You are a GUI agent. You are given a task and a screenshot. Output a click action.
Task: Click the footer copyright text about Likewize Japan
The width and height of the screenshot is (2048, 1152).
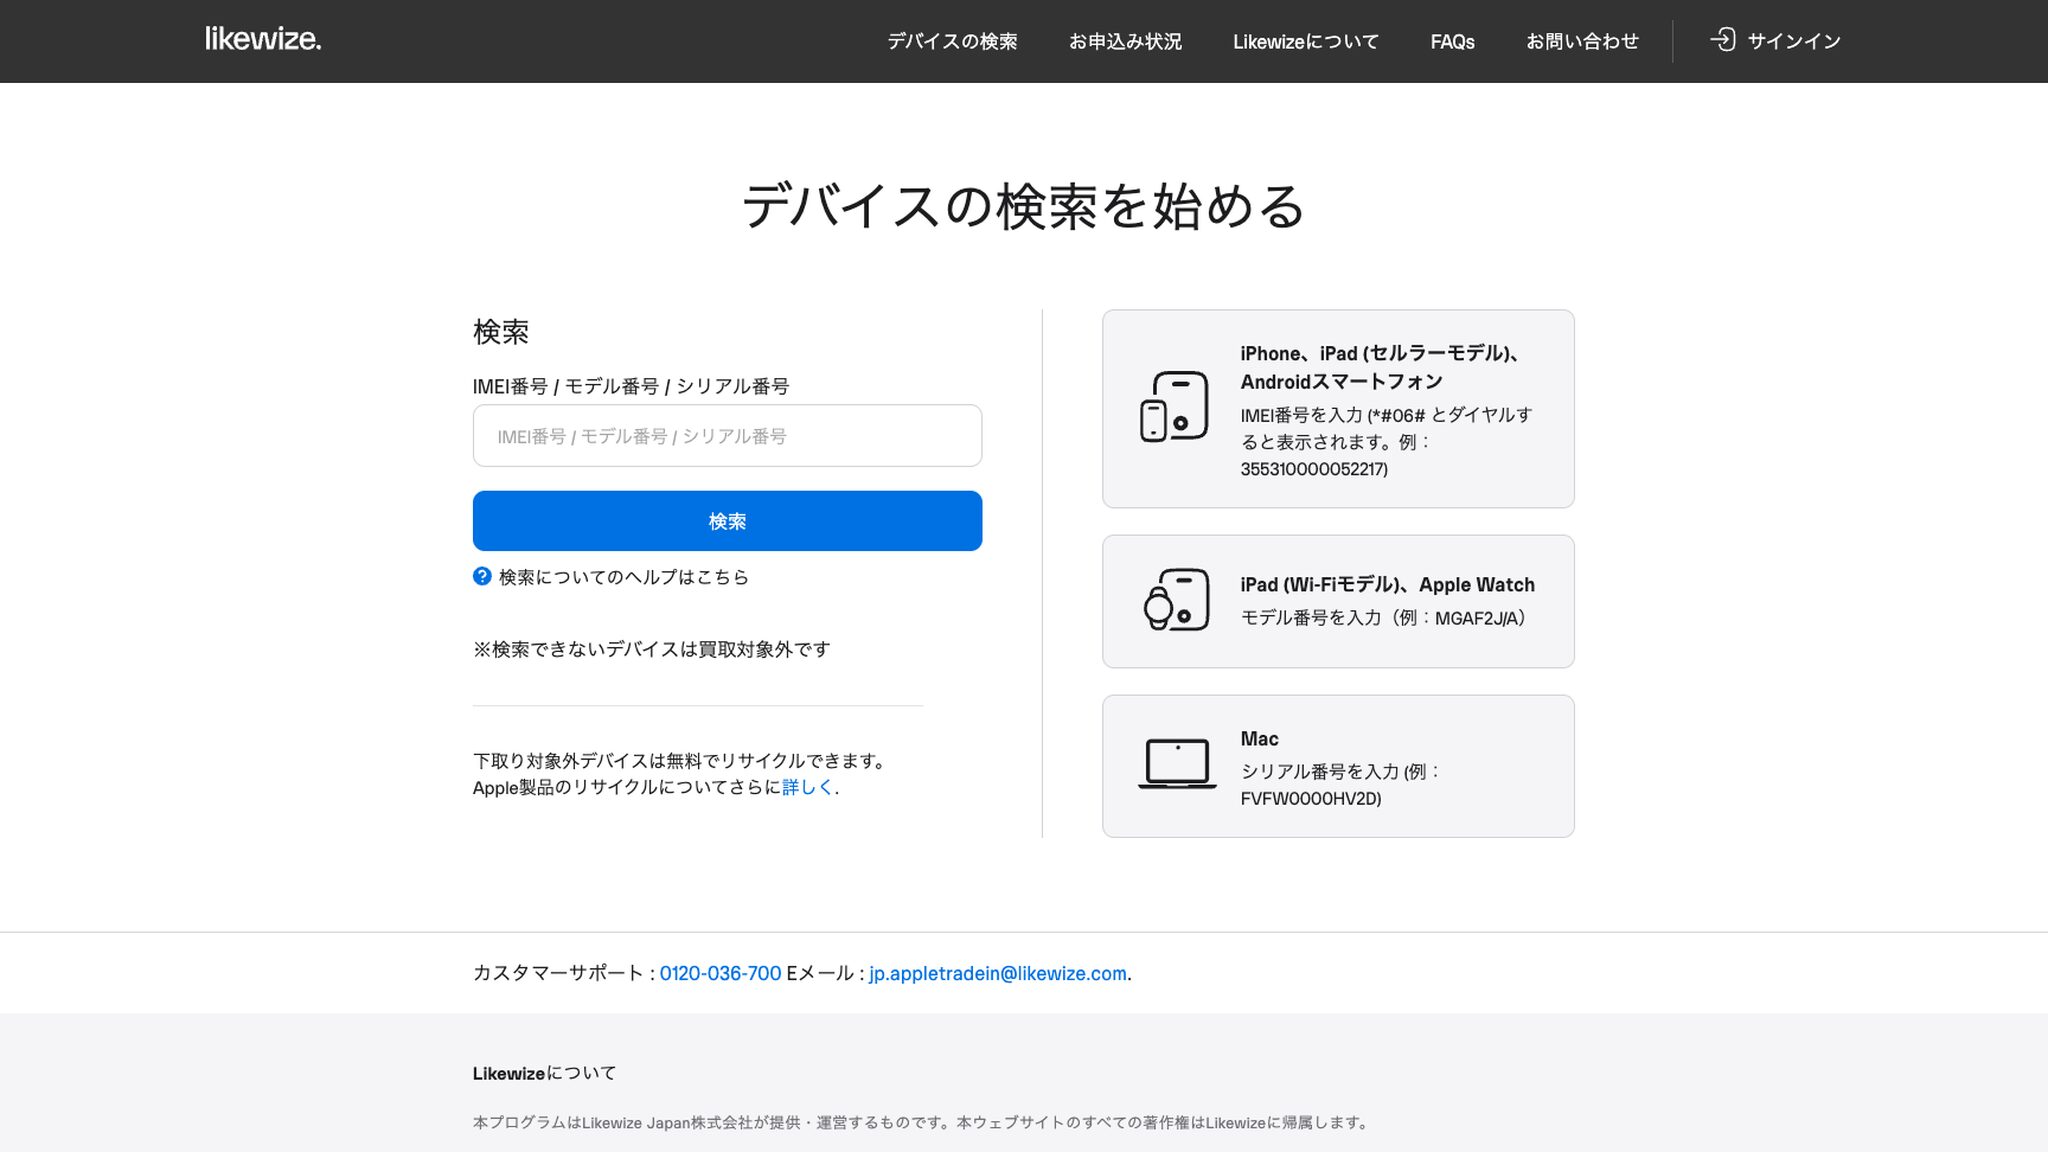[921, 1123]
